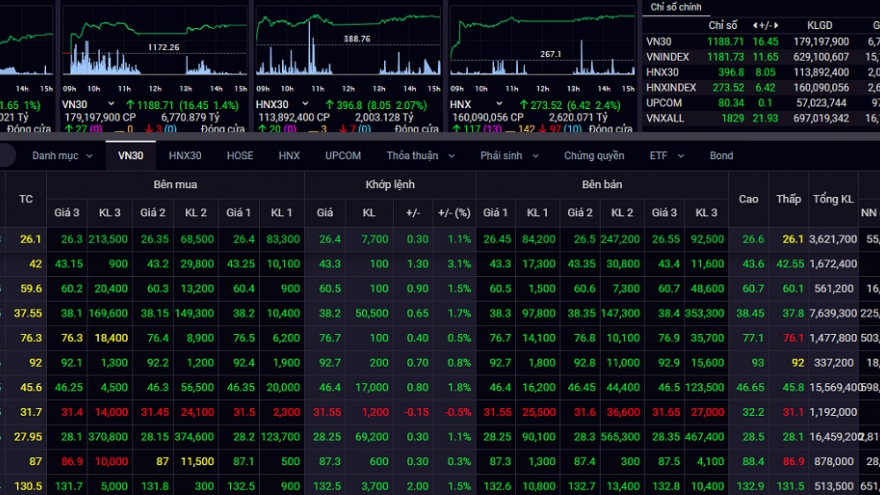
Task: Open the HNX30 intraday chart
Action: [x=347, y=45]
